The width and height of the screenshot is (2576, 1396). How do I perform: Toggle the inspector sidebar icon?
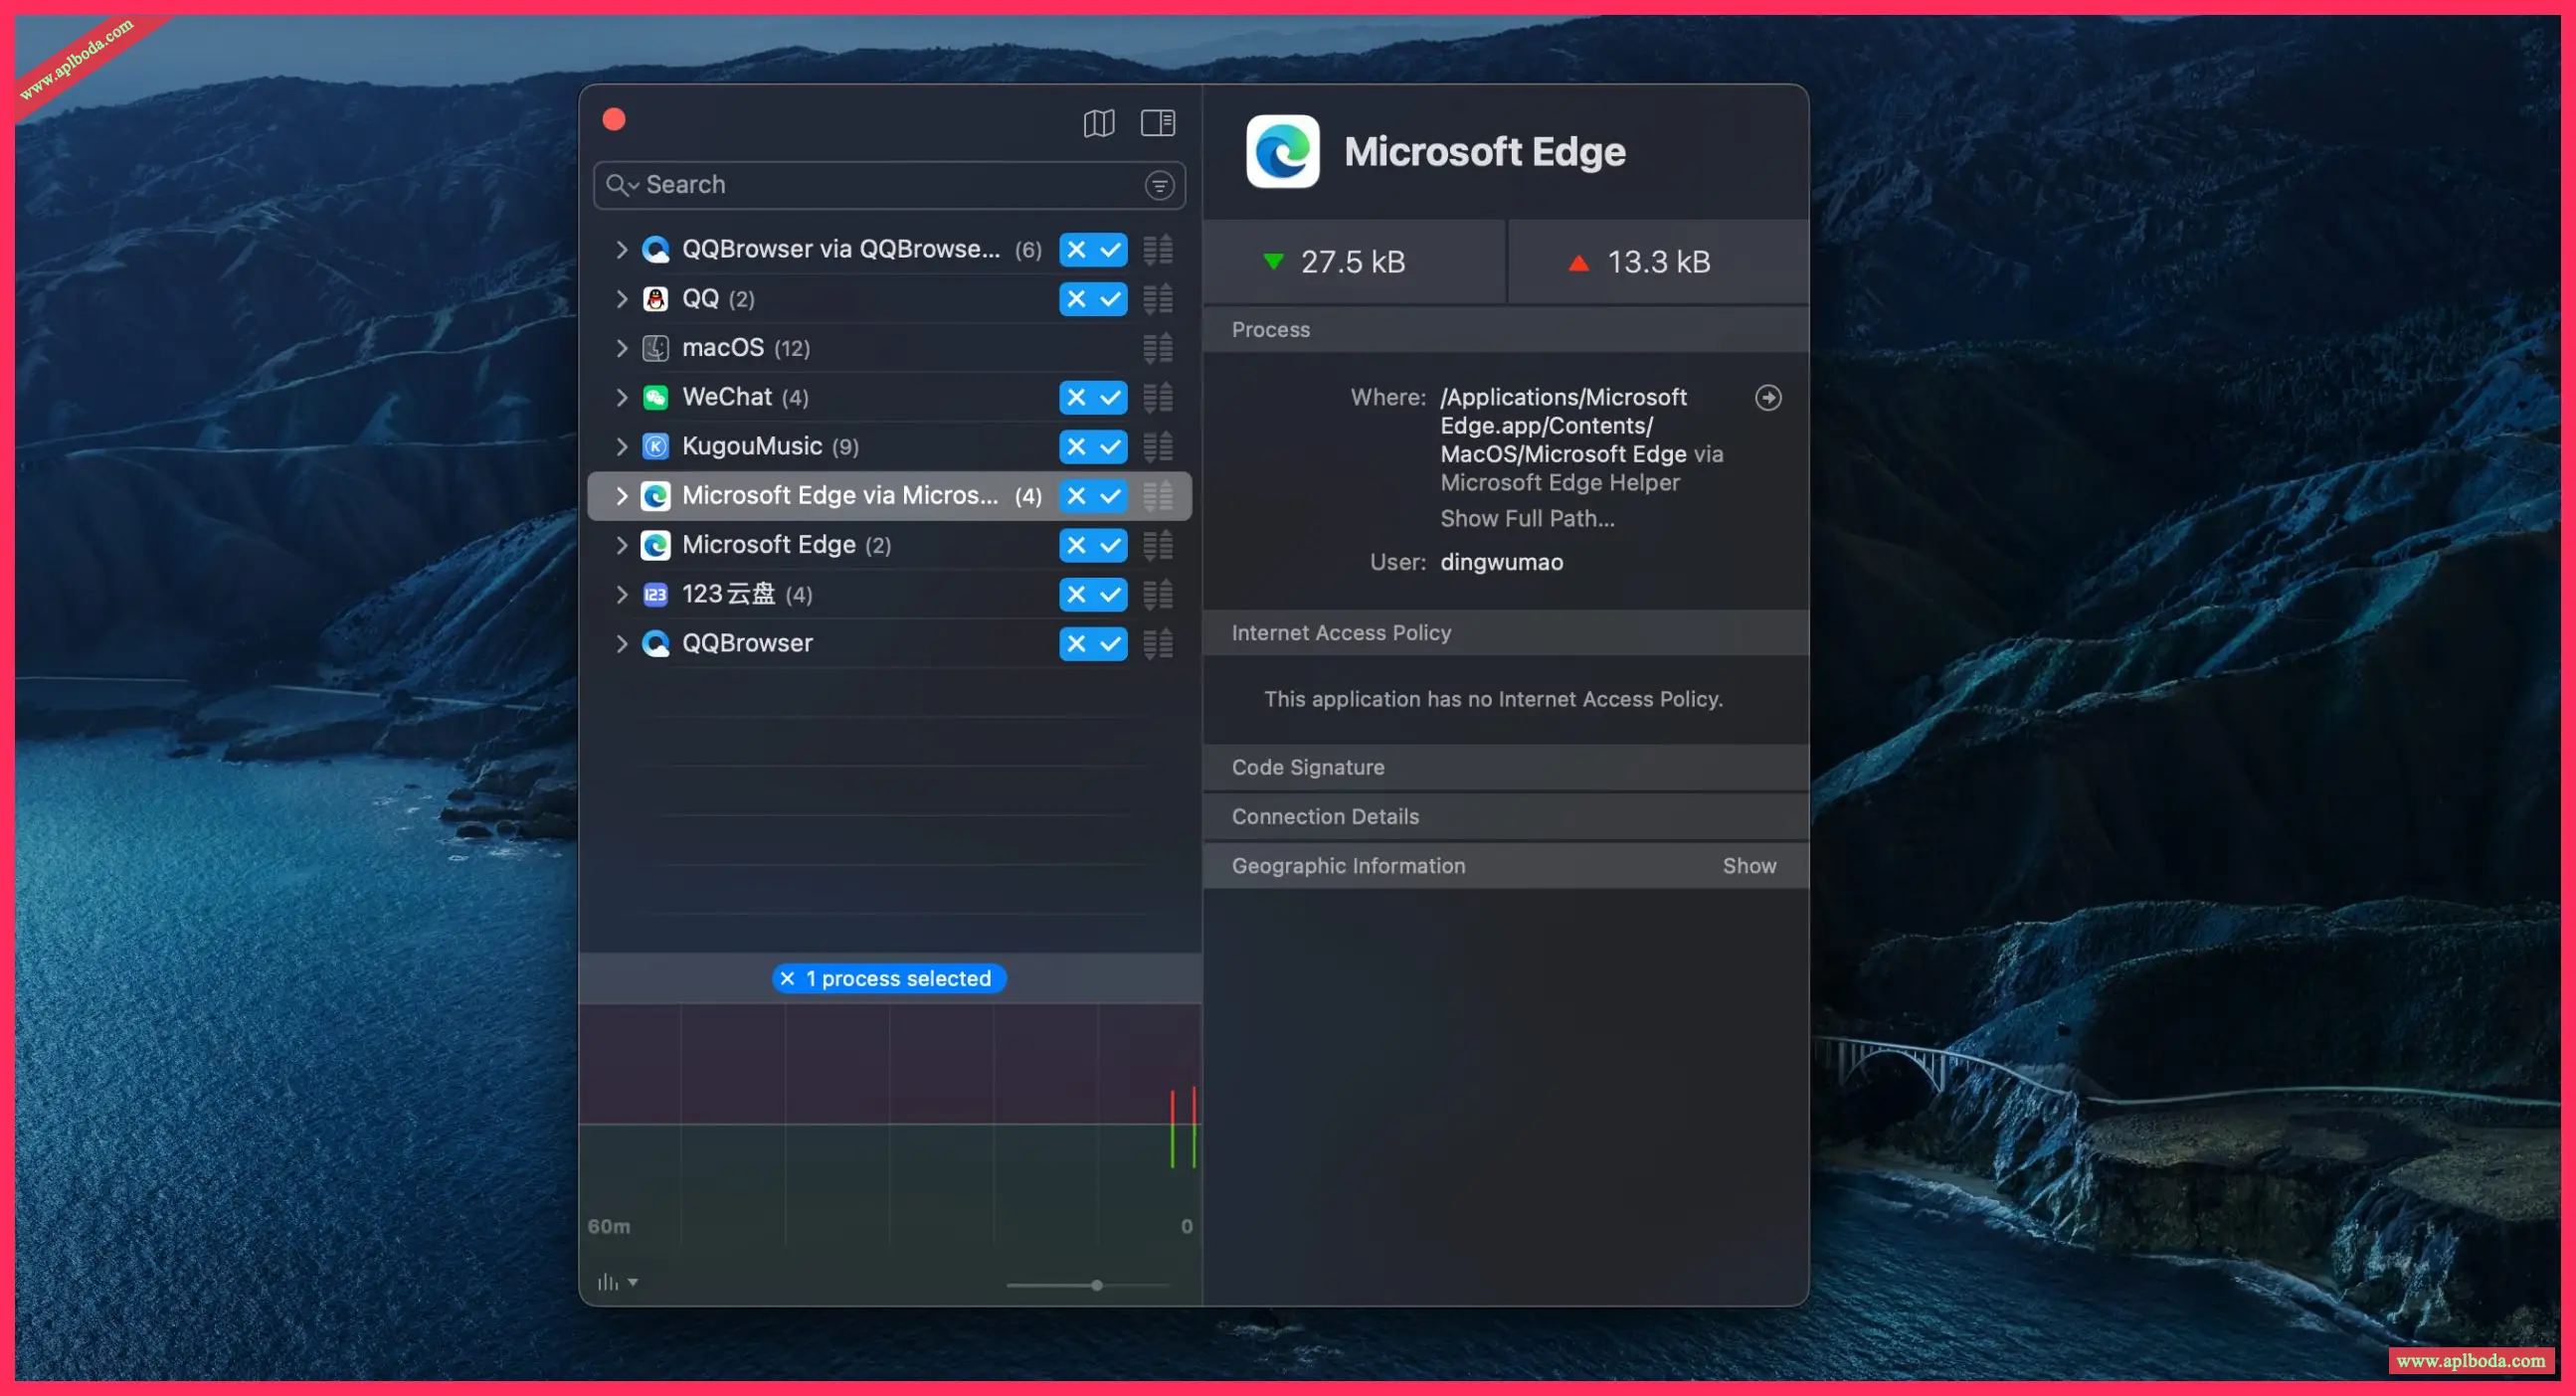point(1157,123)
